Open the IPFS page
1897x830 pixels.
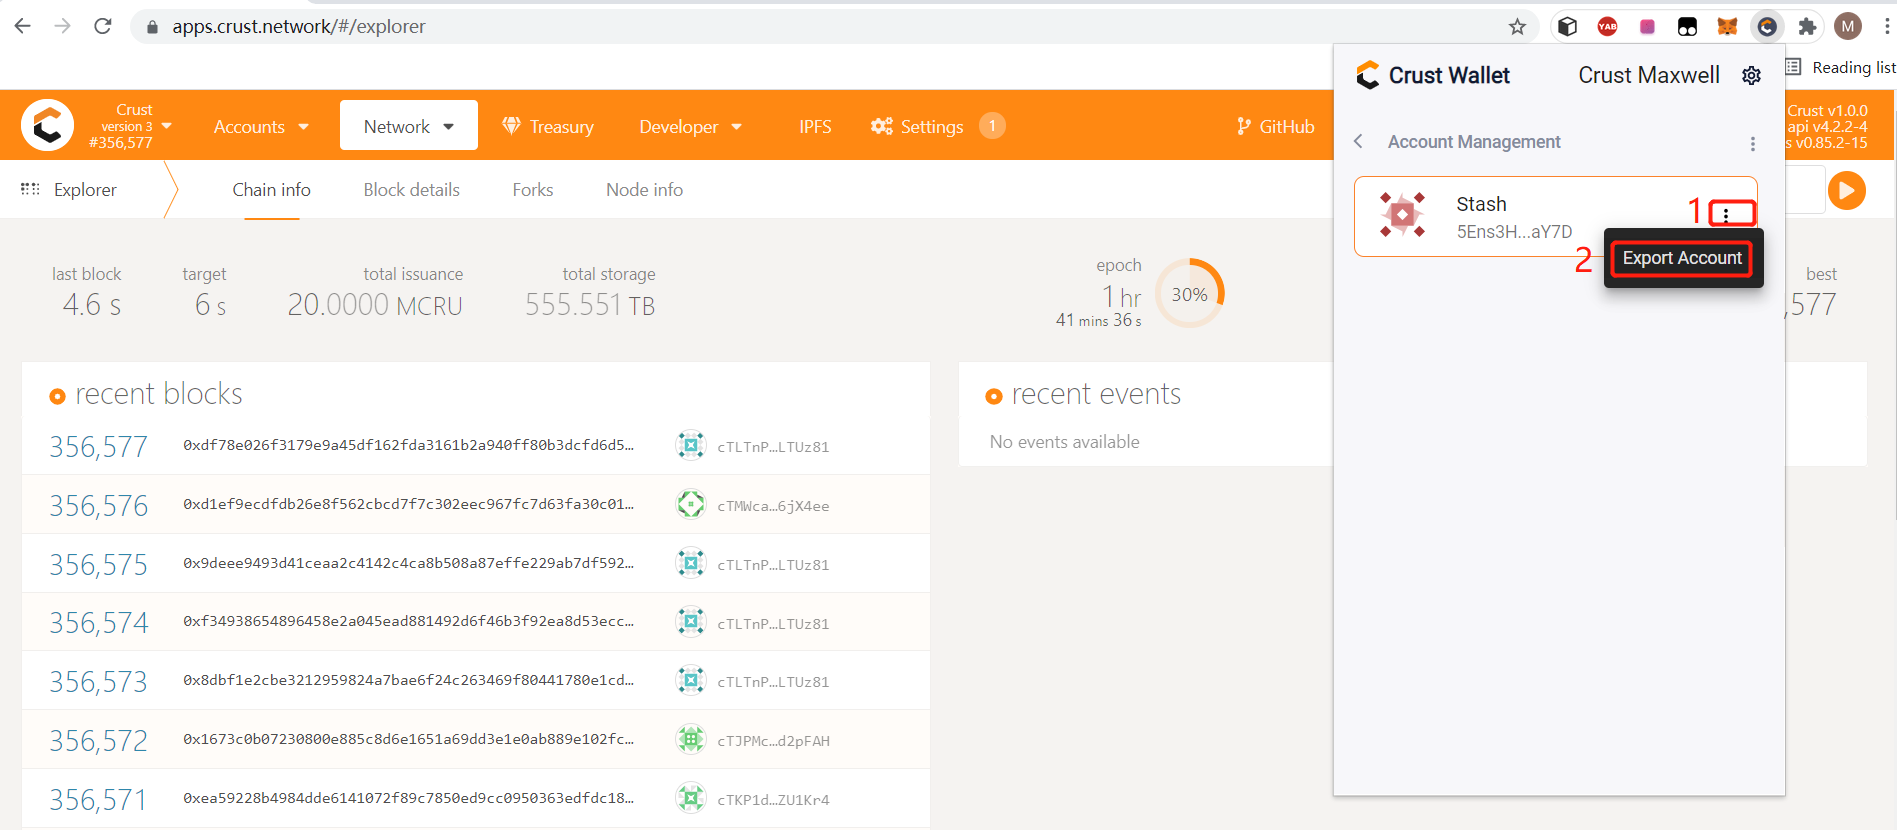[x=815, y=126]
